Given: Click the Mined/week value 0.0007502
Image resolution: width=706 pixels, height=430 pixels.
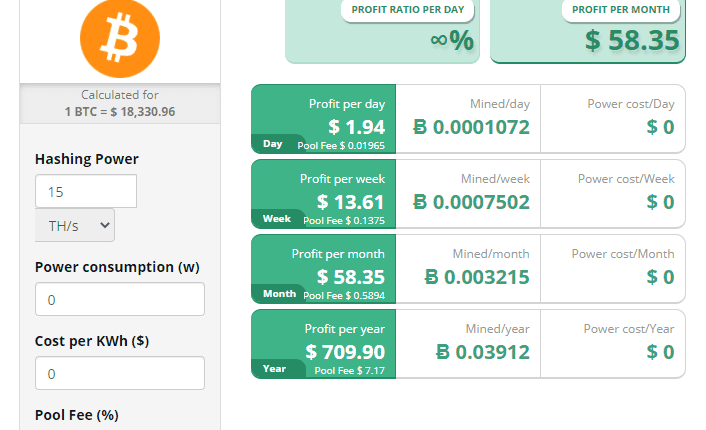Looking at the screenshot, I should tap(471, 202).
